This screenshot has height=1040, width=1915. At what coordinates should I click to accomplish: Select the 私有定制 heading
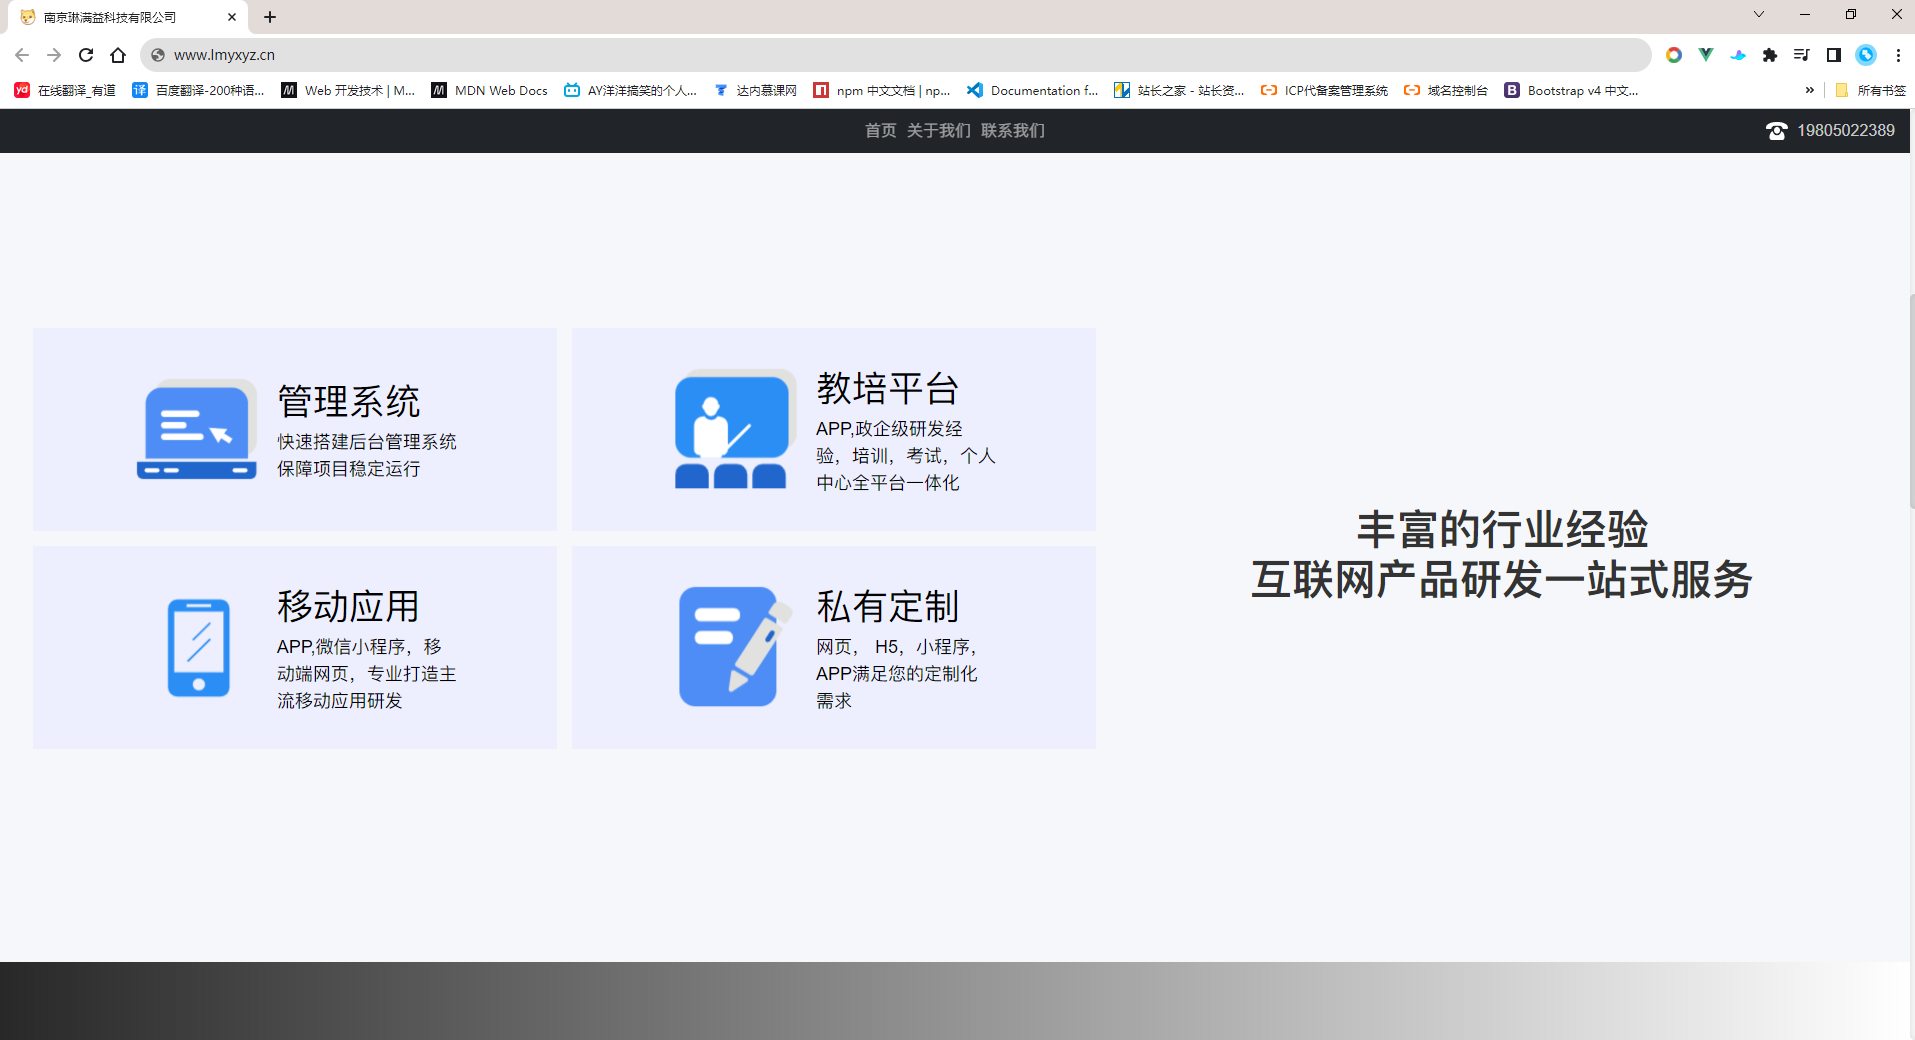pos(888,606)
